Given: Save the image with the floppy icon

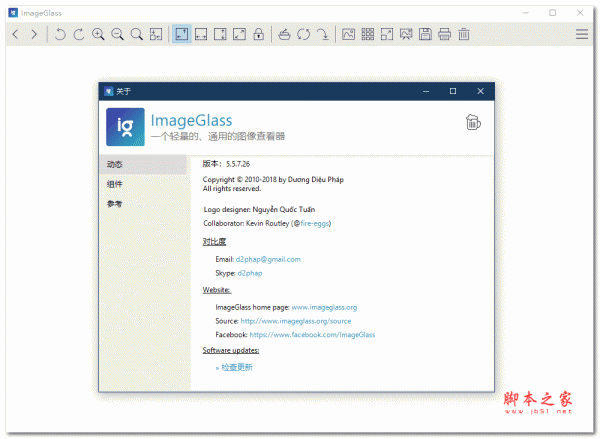Looking at the screenshot, I should coord(425,34).
